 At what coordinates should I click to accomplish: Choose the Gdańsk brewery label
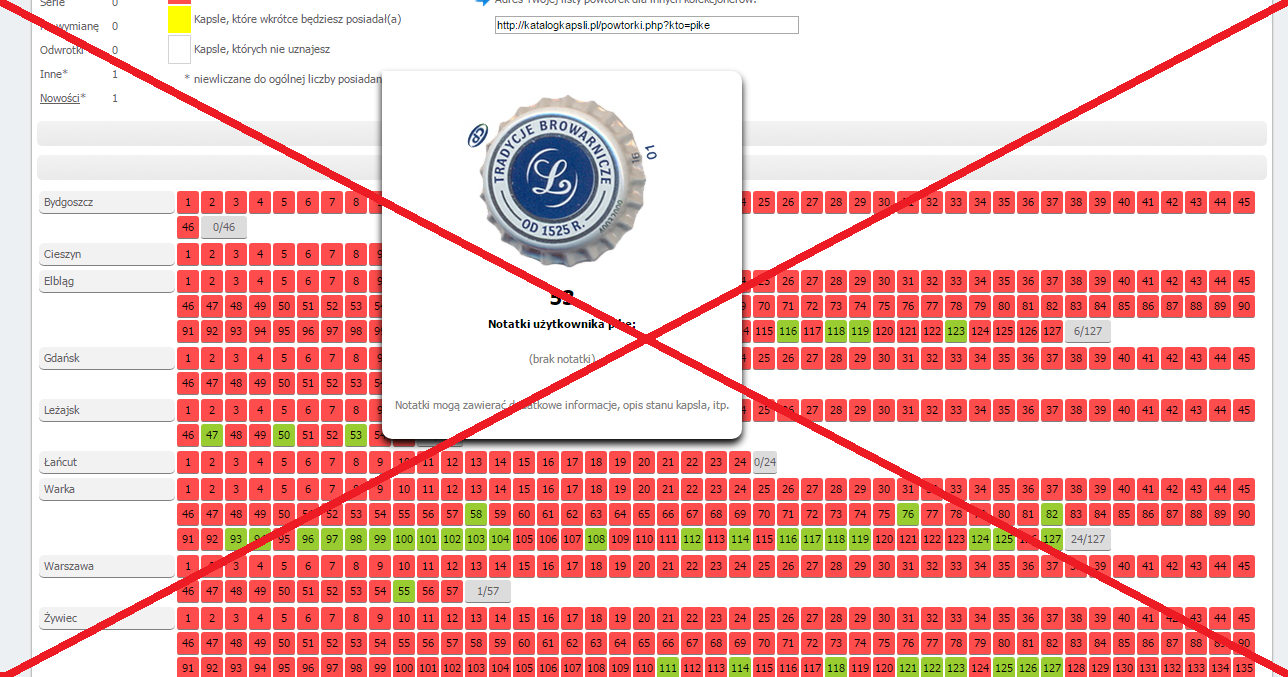point(107,358)
